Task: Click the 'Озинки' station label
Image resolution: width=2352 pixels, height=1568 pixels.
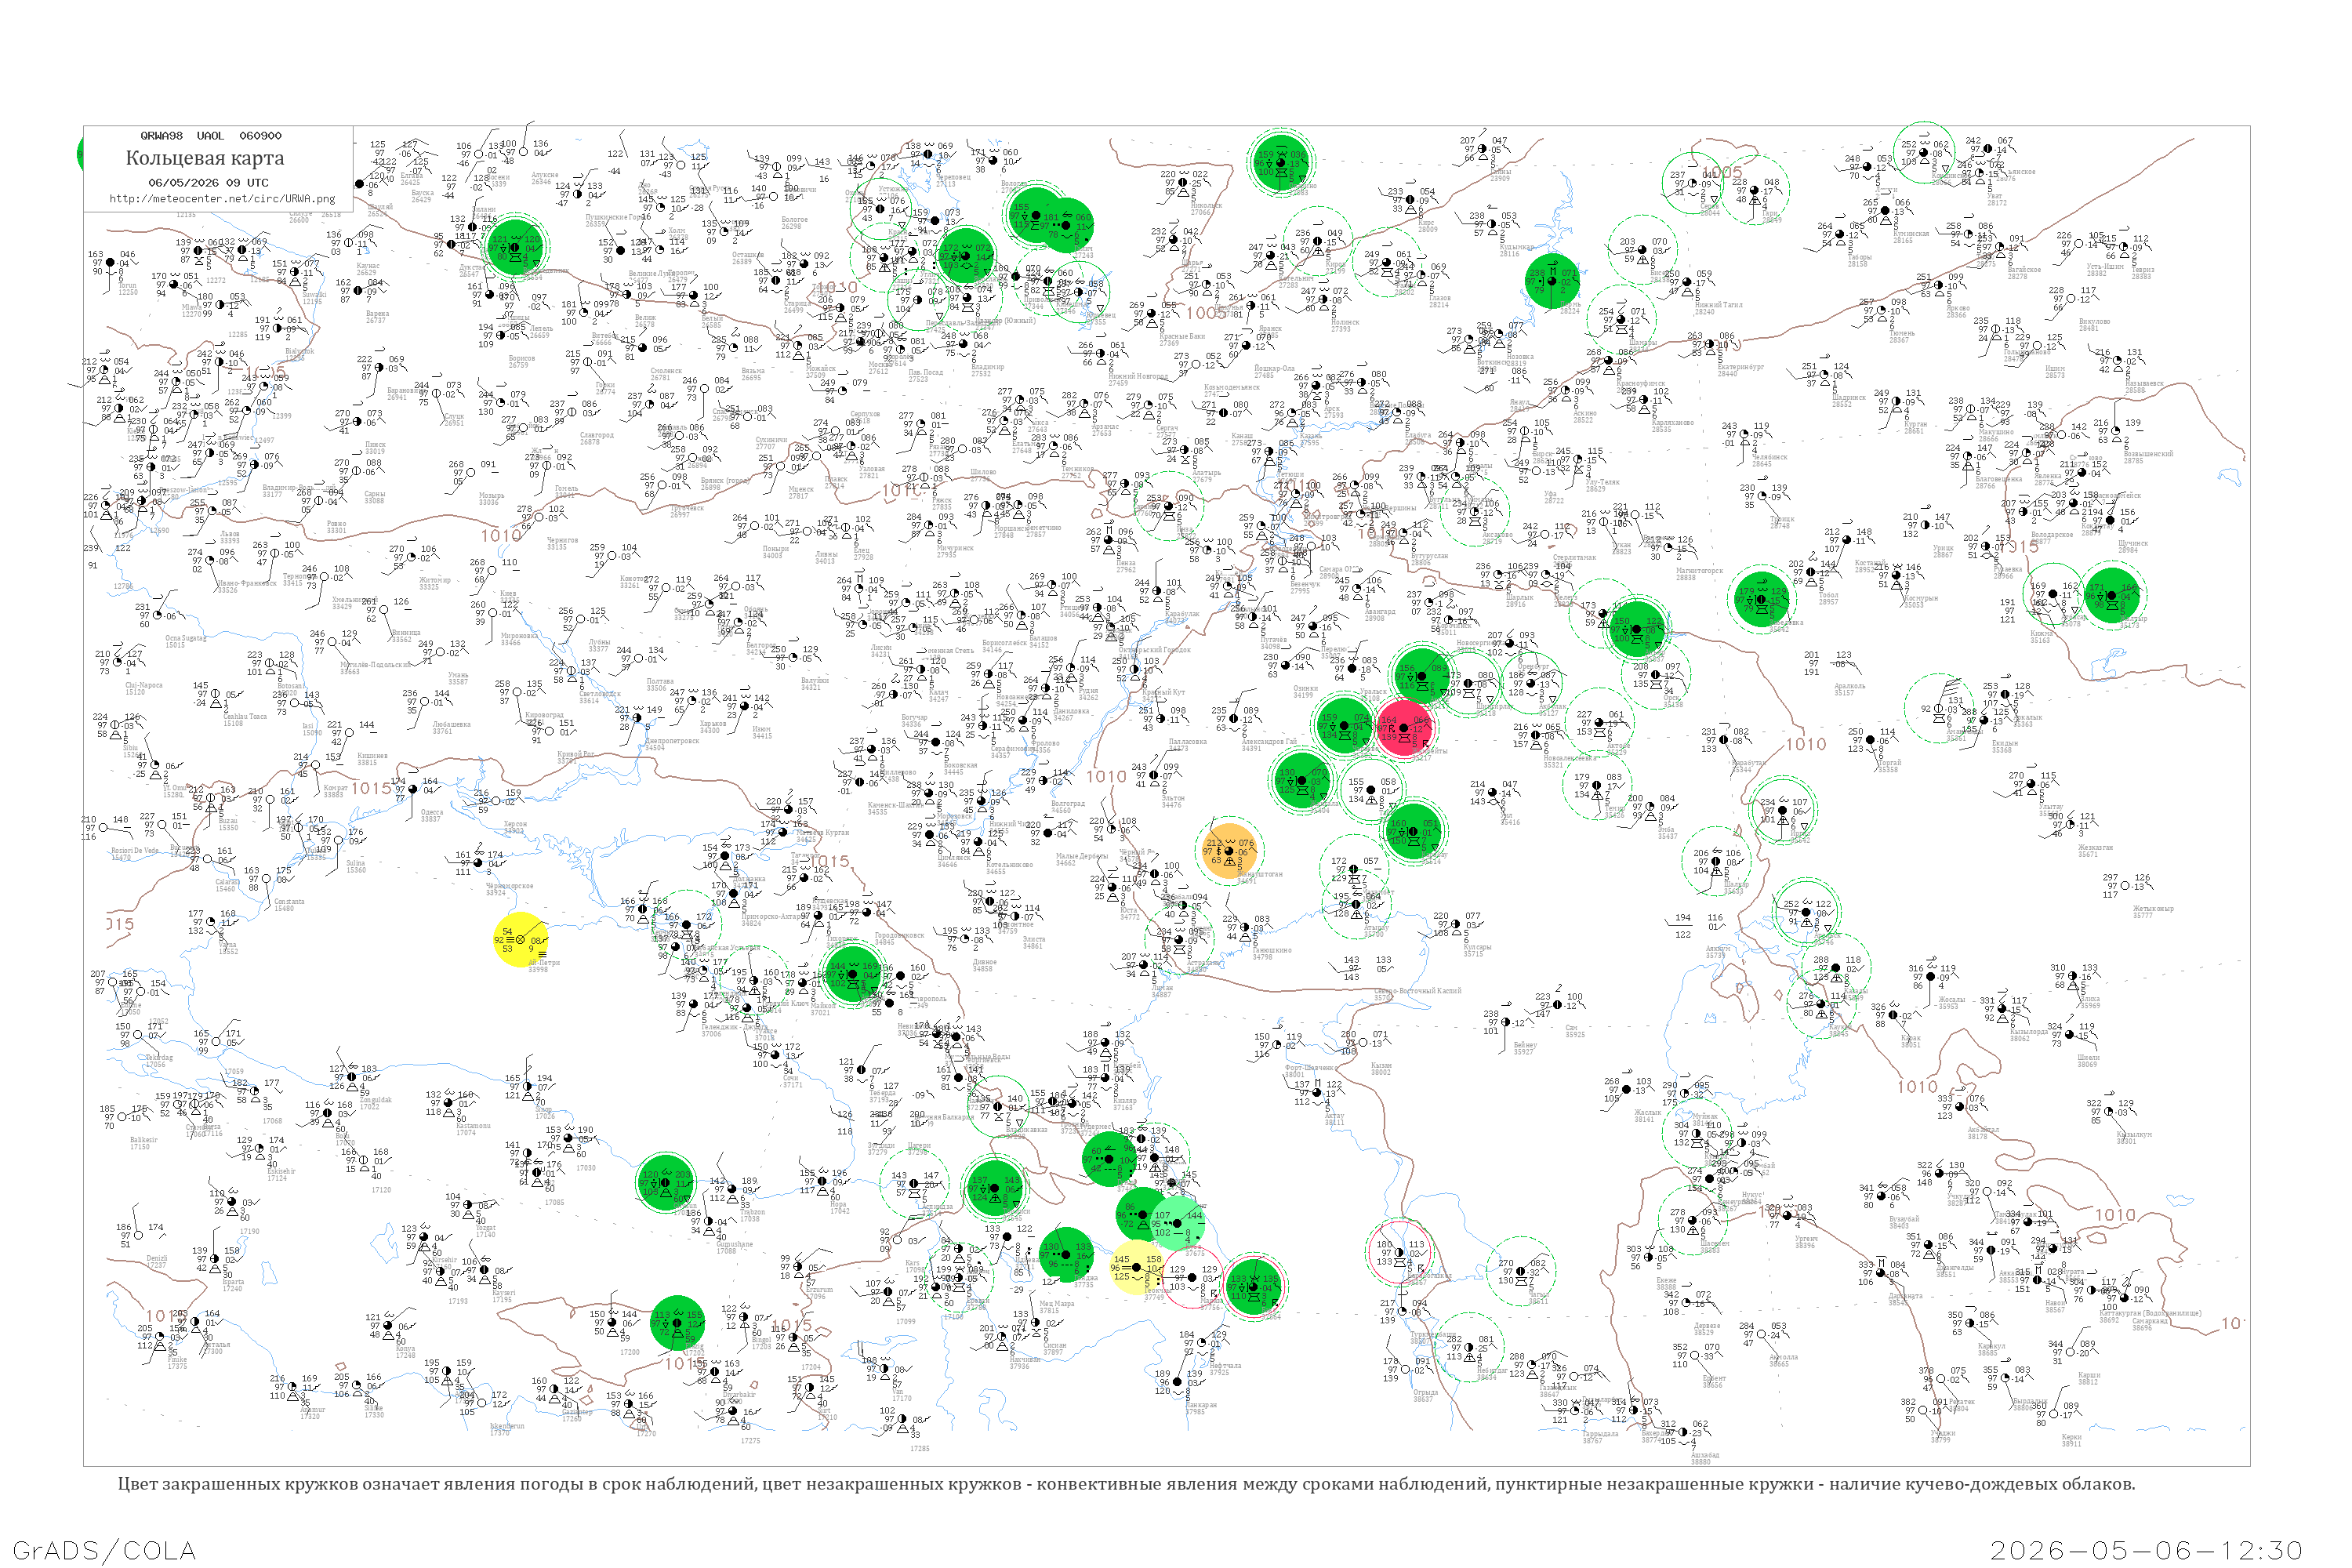Action: coord(1305,691)
